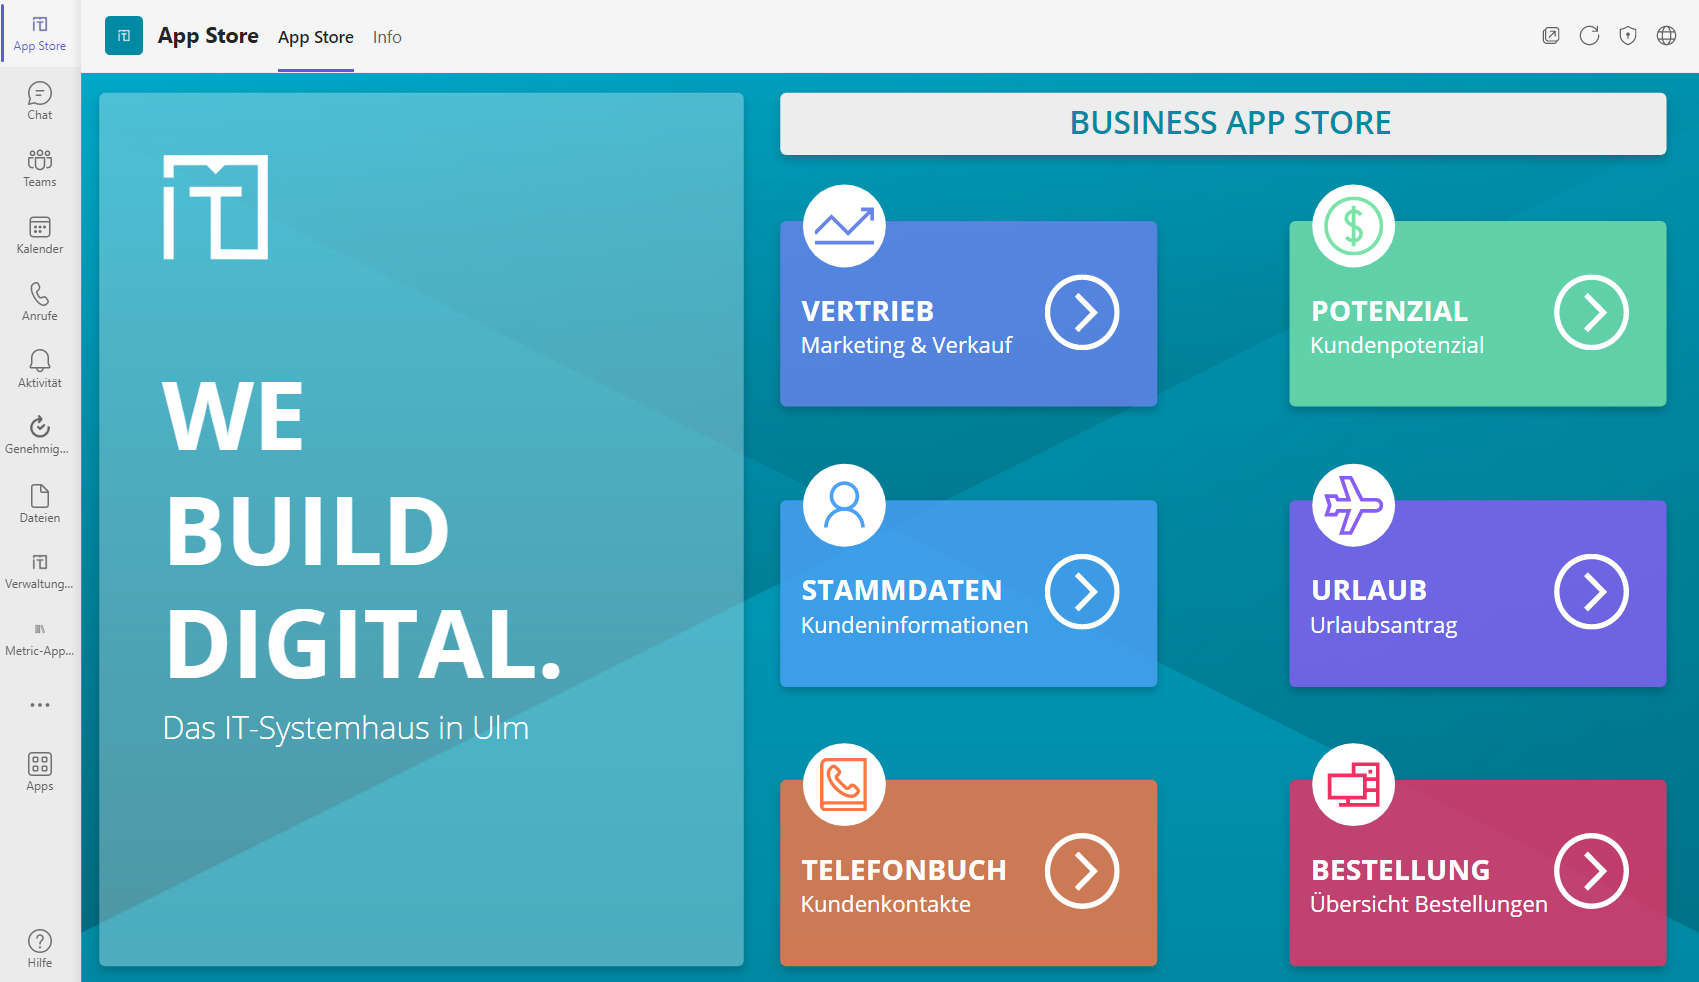Switch to the Info tab
This screenshot has width=1699, height=982.
[387, 37]
